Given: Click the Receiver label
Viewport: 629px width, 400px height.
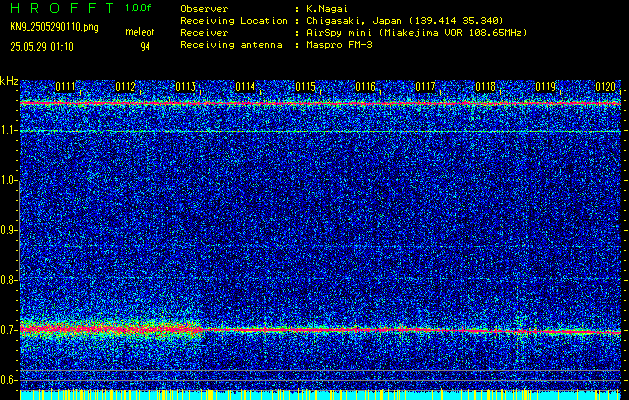Looking at the screenshot, I should click(x=204, y=32).
